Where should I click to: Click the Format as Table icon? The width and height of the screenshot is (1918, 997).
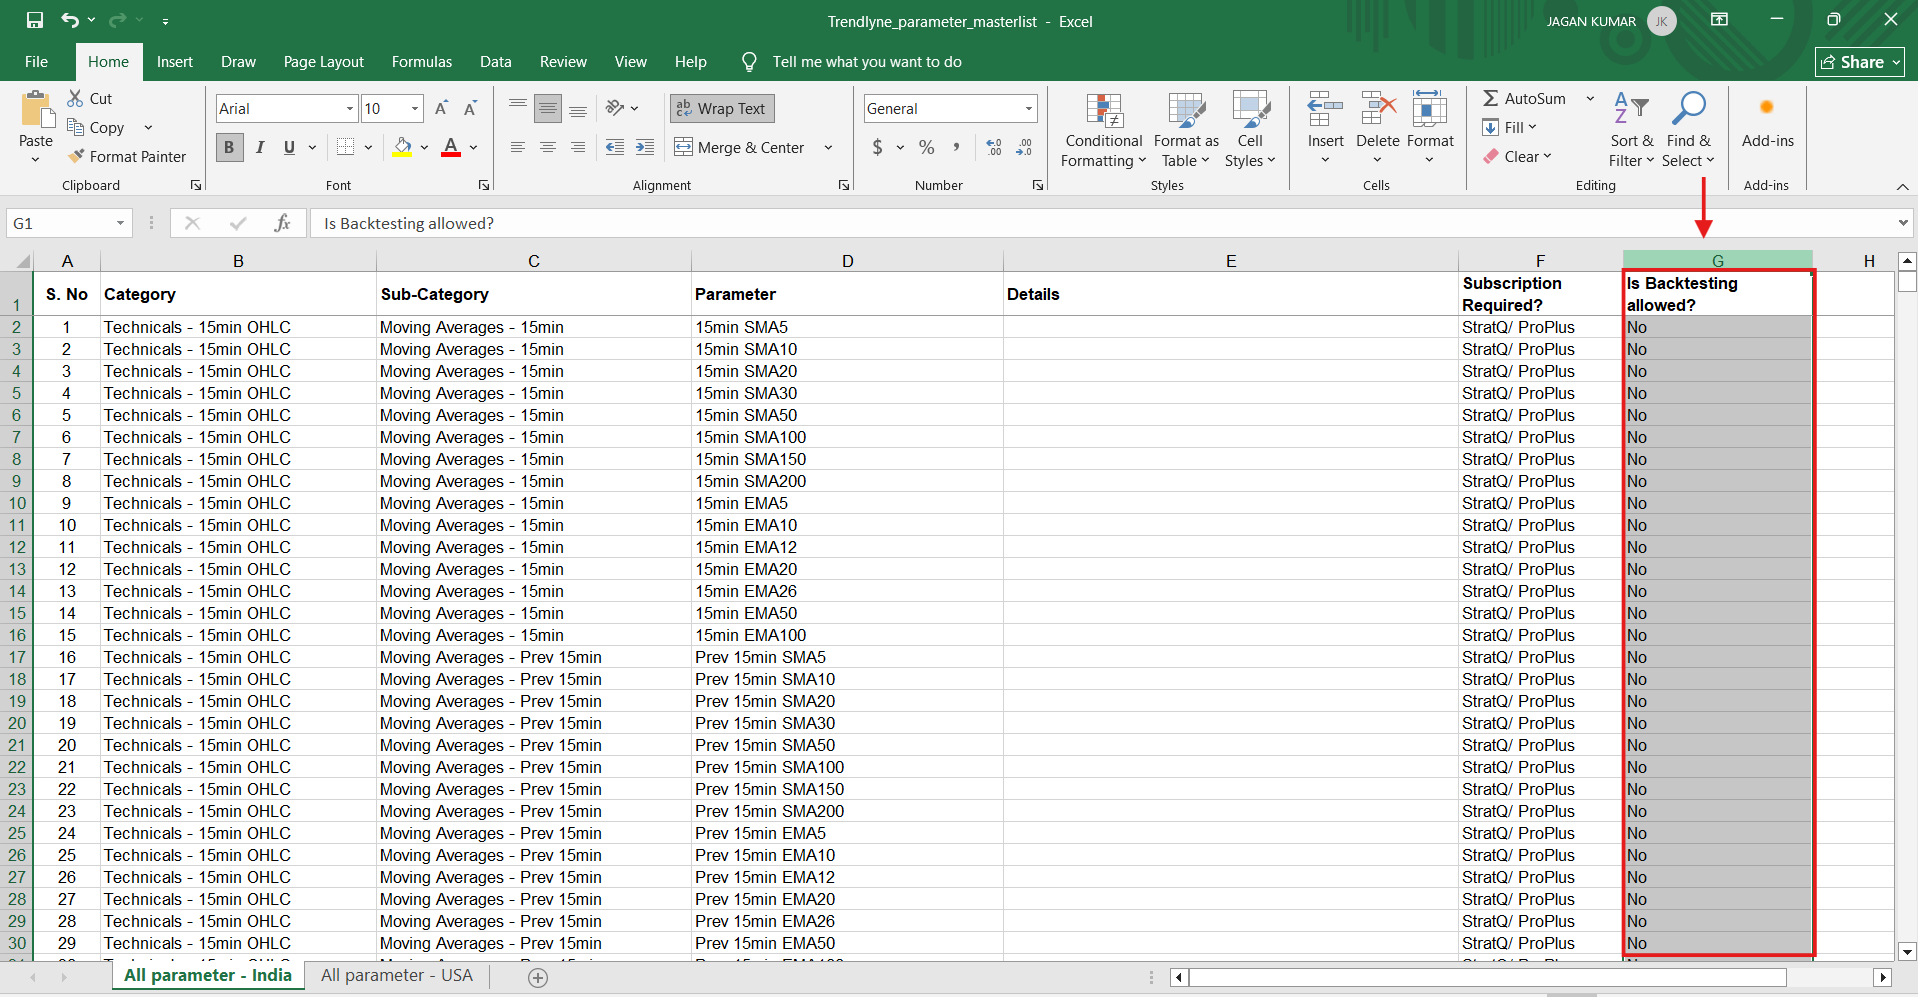(x=1186, y=112)
